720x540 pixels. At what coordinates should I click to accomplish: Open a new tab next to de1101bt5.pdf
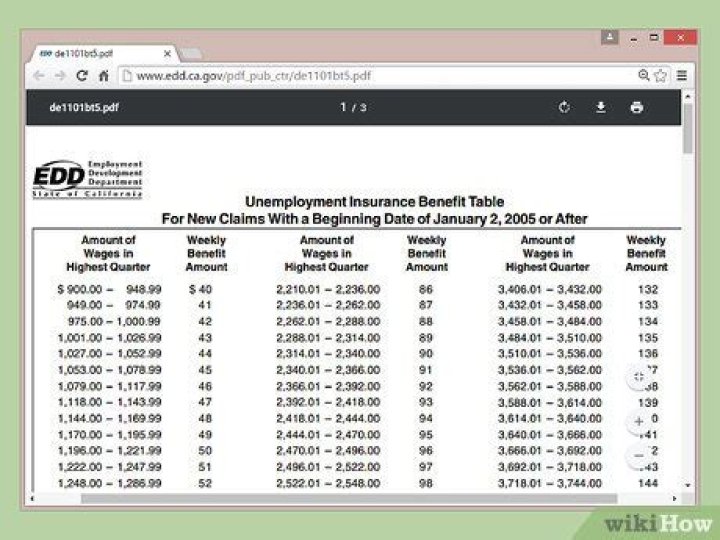pos(195,53)
